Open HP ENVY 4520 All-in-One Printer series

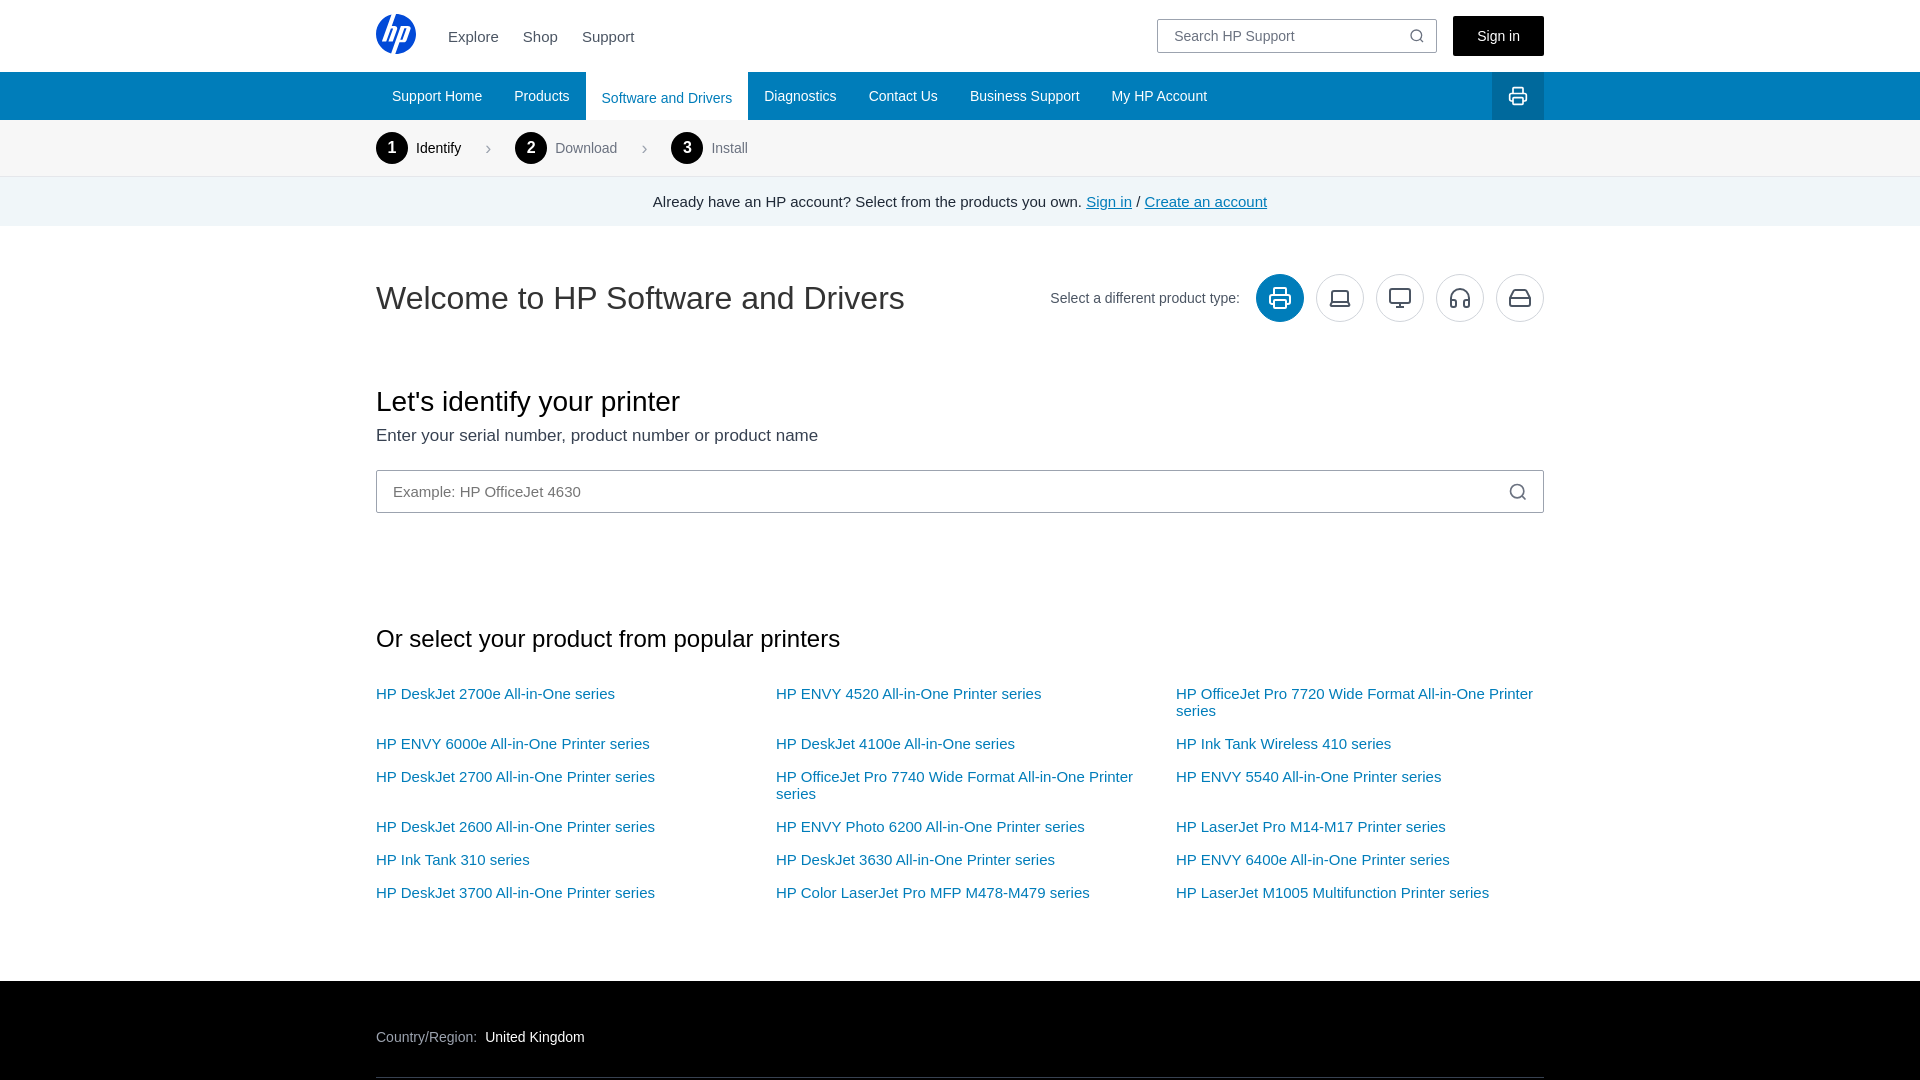click(909, 694)
